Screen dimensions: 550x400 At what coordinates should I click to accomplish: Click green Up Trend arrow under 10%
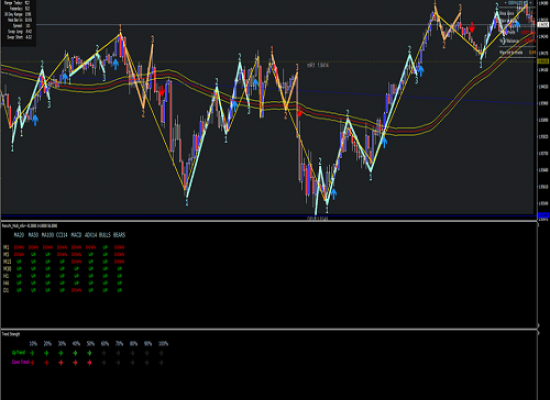(32, 353)
